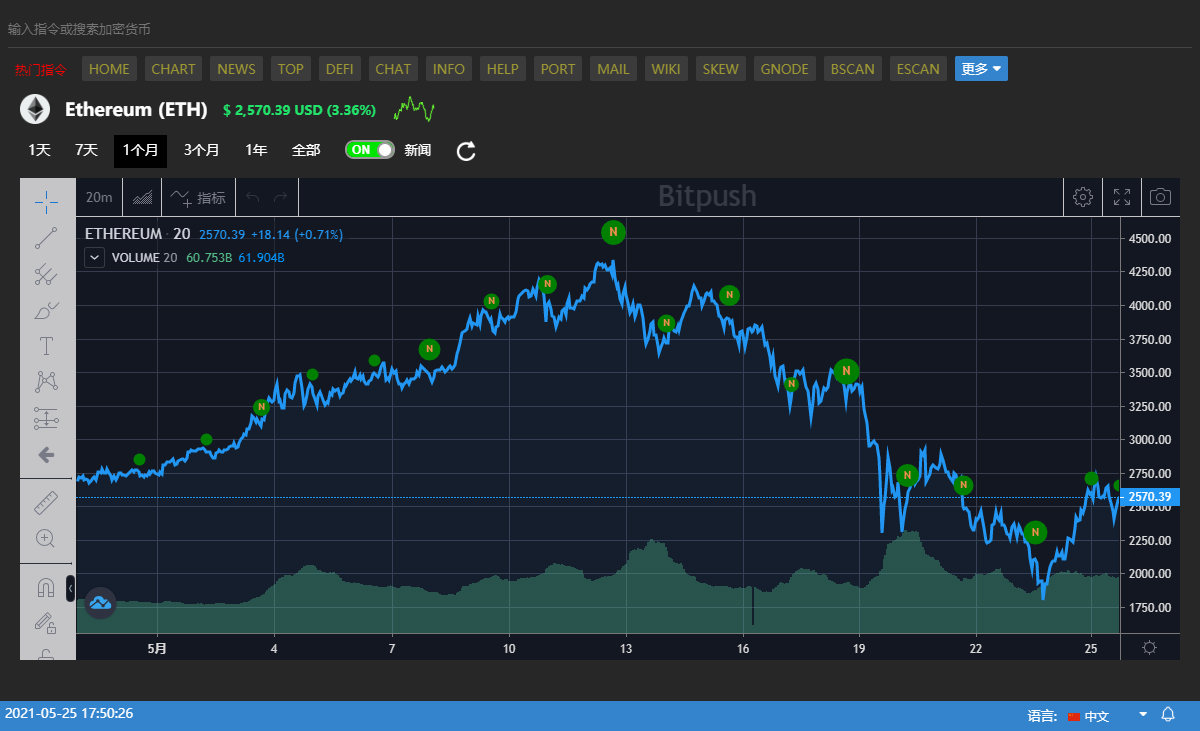Screen dimensions: 1200x731
Task: Click the ETHEREUM series legend title
Action: 123,234
